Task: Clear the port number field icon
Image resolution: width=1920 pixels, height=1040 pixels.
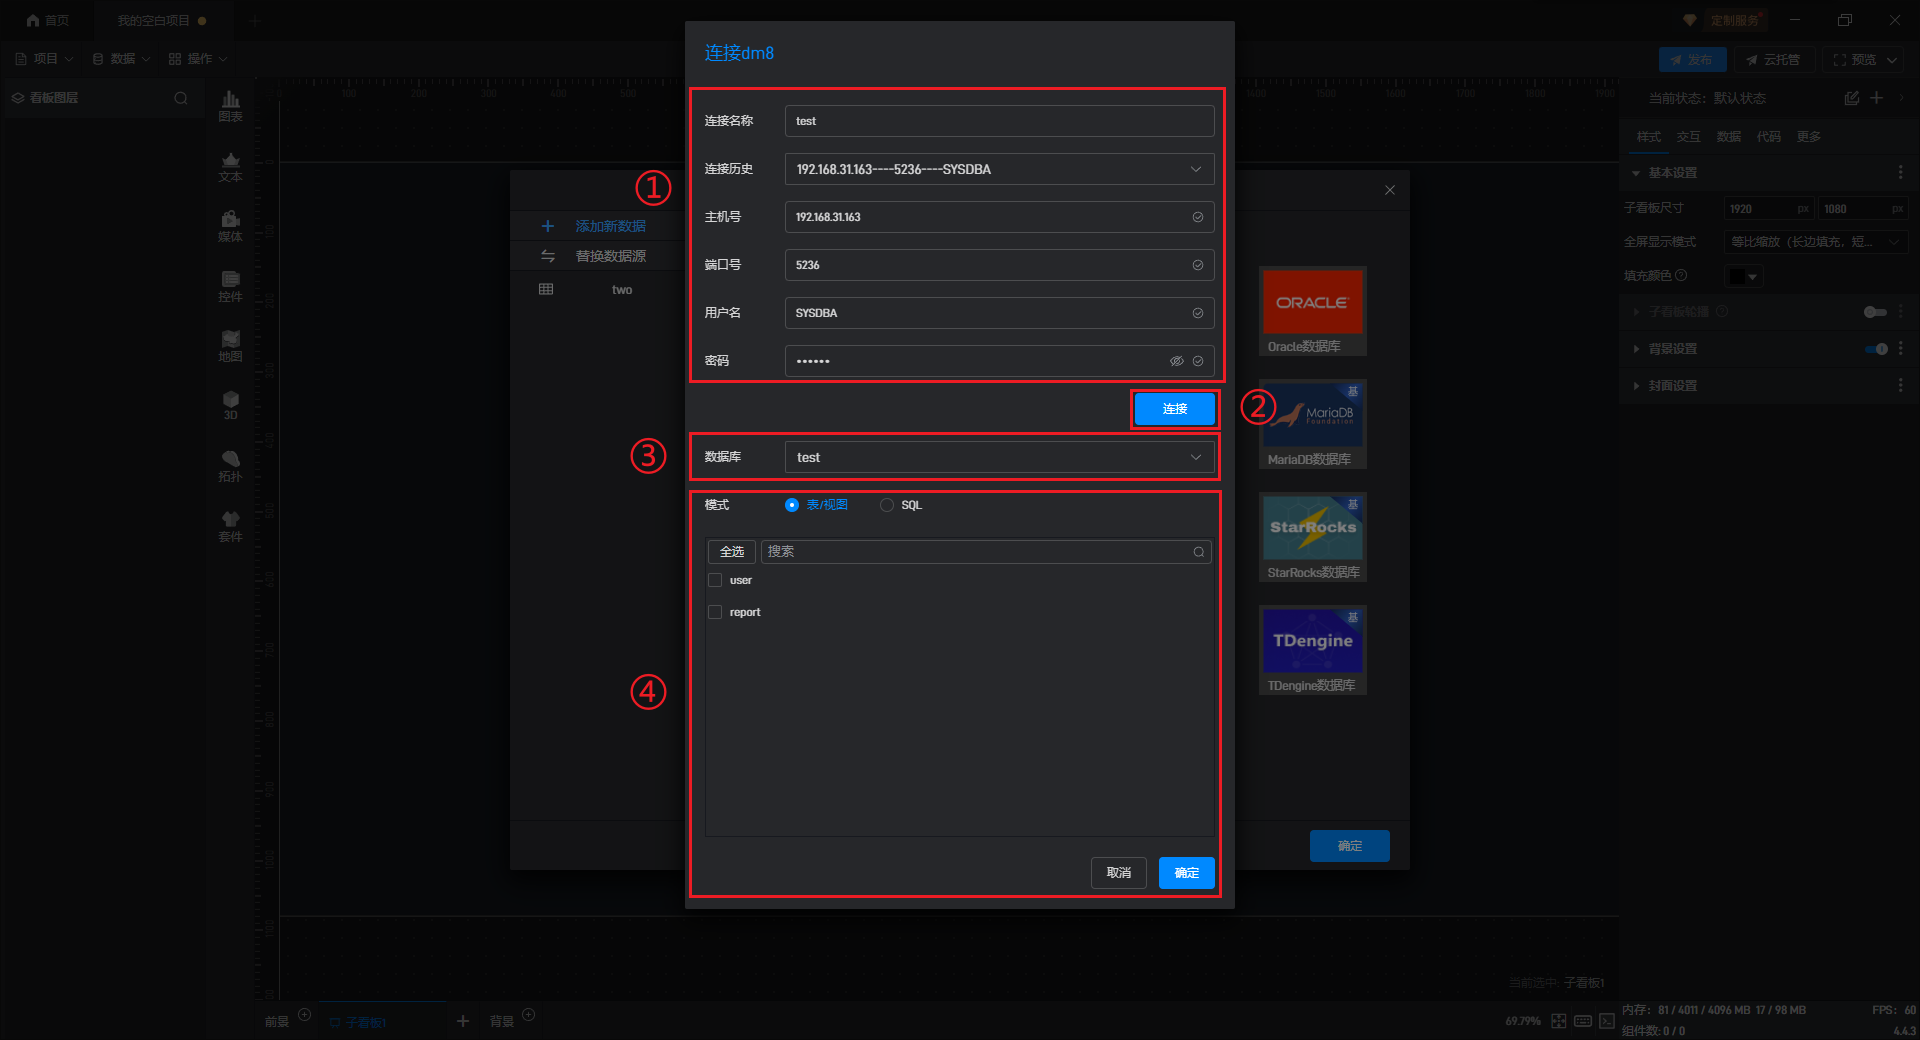Action: click(1197, 265)
